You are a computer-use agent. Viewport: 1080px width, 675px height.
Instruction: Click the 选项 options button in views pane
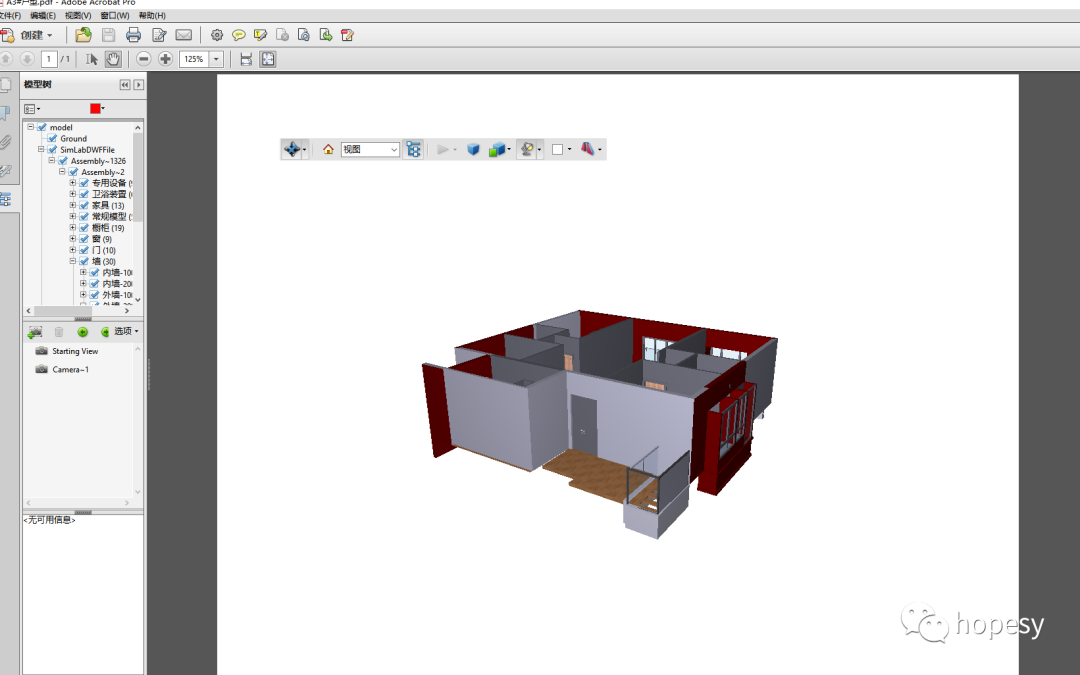point(125,331)
